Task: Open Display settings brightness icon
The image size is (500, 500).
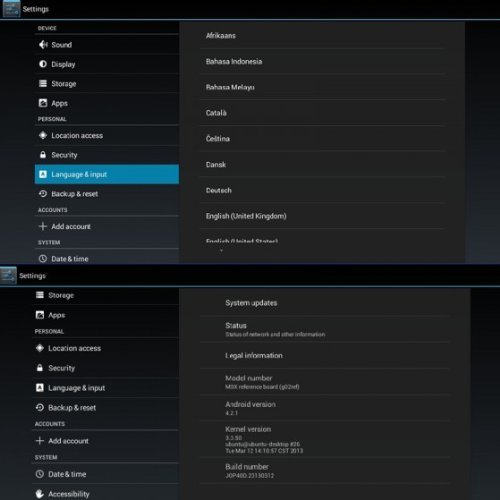Action: click(43, 64)
